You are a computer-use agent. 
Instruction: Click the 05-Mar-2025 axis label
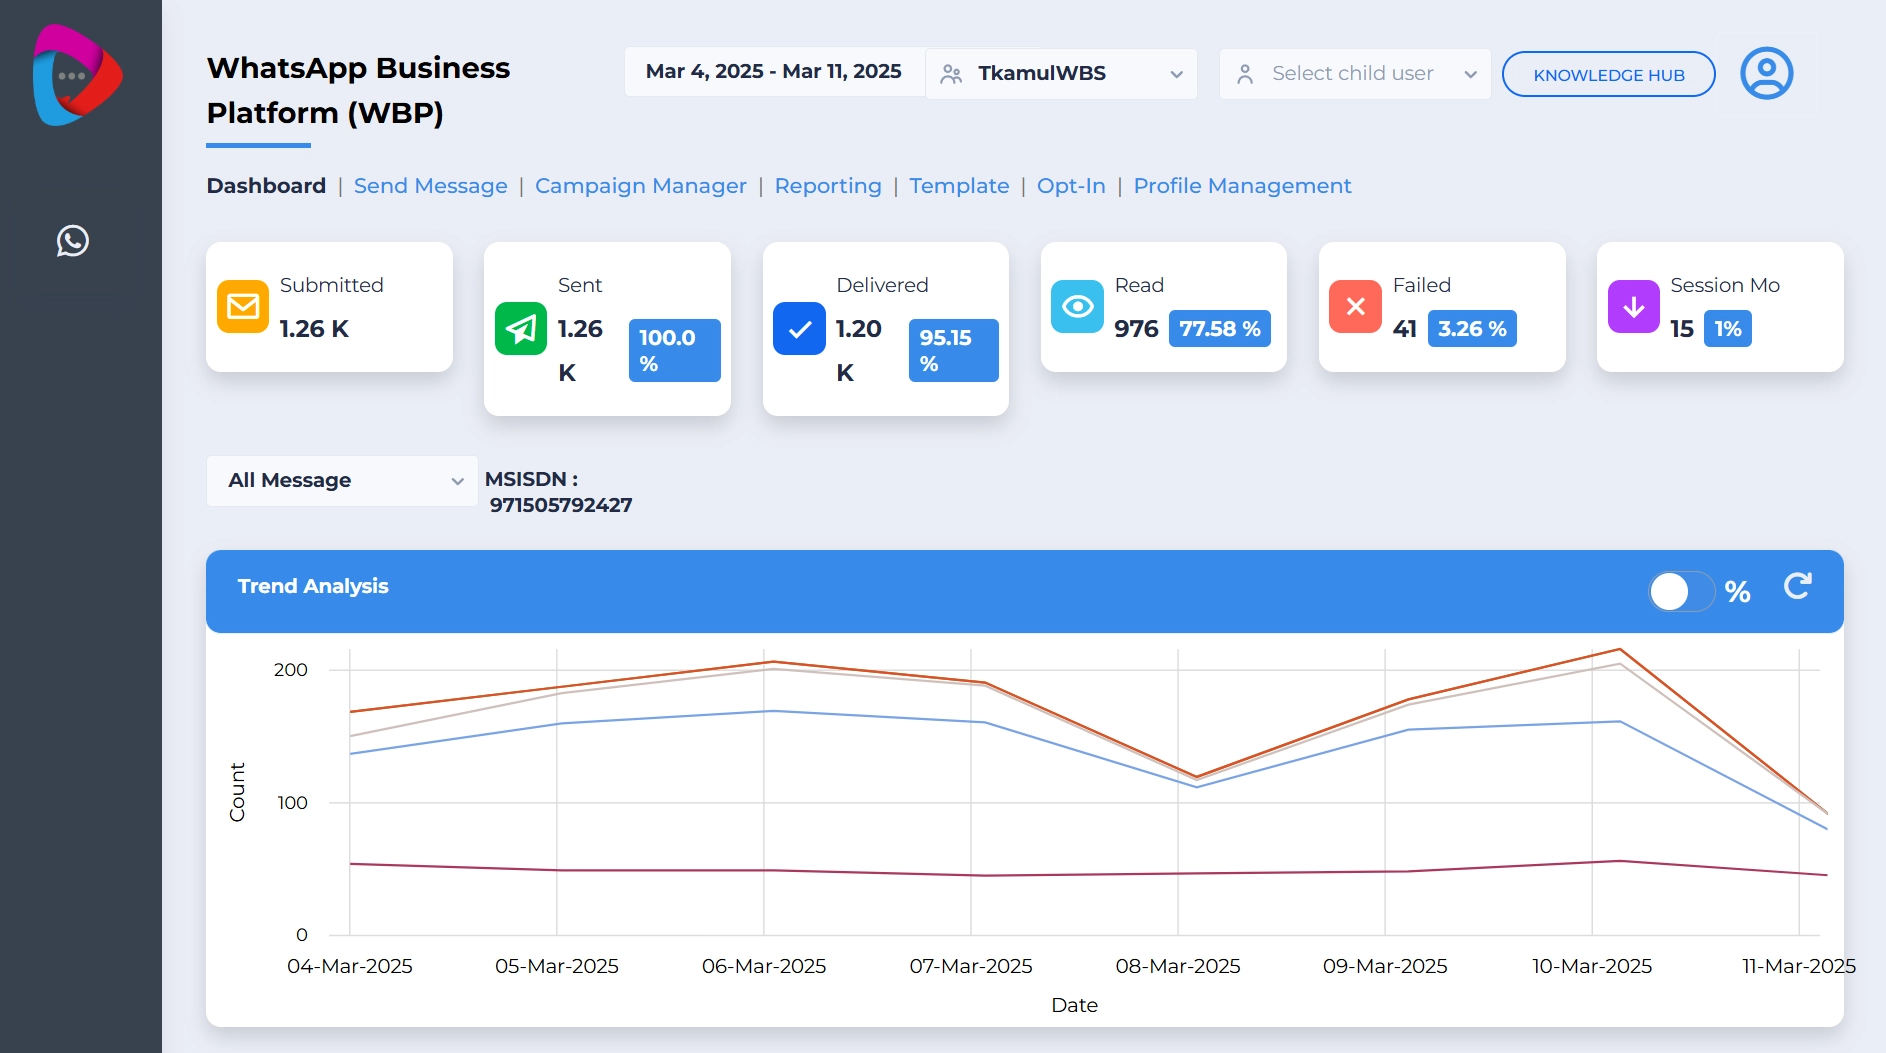coord(557,966)
